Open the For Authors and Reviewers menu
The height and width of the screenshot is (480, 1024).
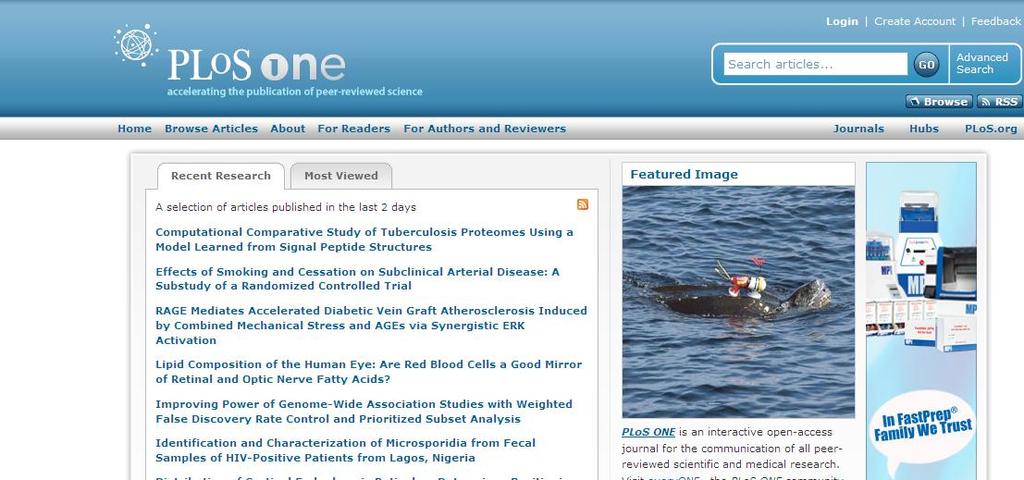pos(485,129)
